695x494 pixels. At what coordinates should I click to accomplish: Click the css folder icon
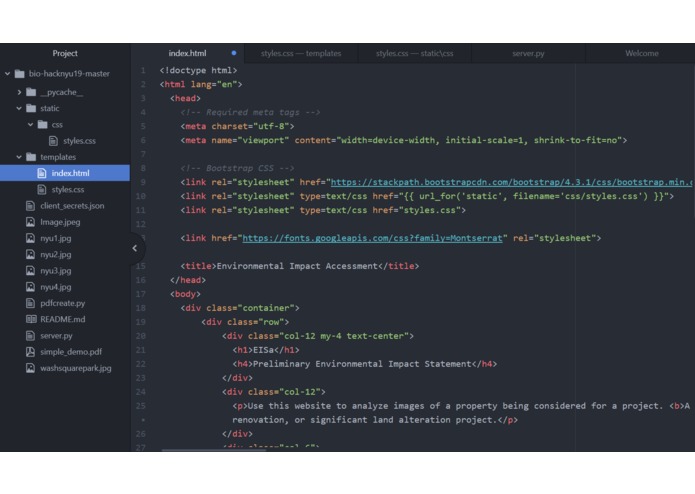coord(43,124)
